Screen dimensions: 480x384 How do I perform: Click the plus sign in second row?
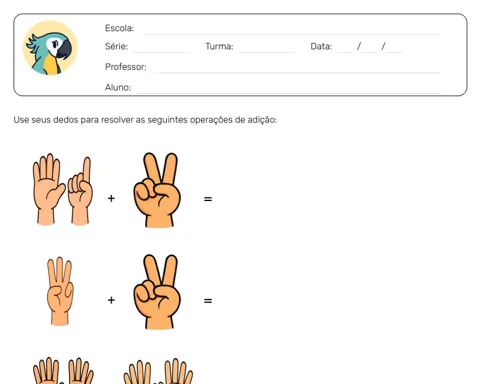tap(111, 300)
